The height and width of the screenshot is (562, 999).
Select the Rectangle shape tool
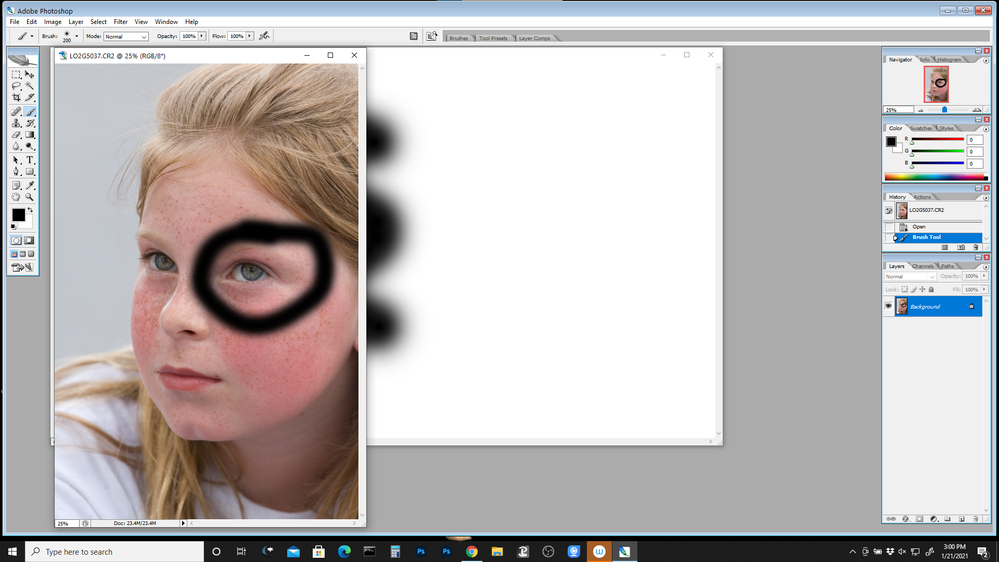click(29, 171)
